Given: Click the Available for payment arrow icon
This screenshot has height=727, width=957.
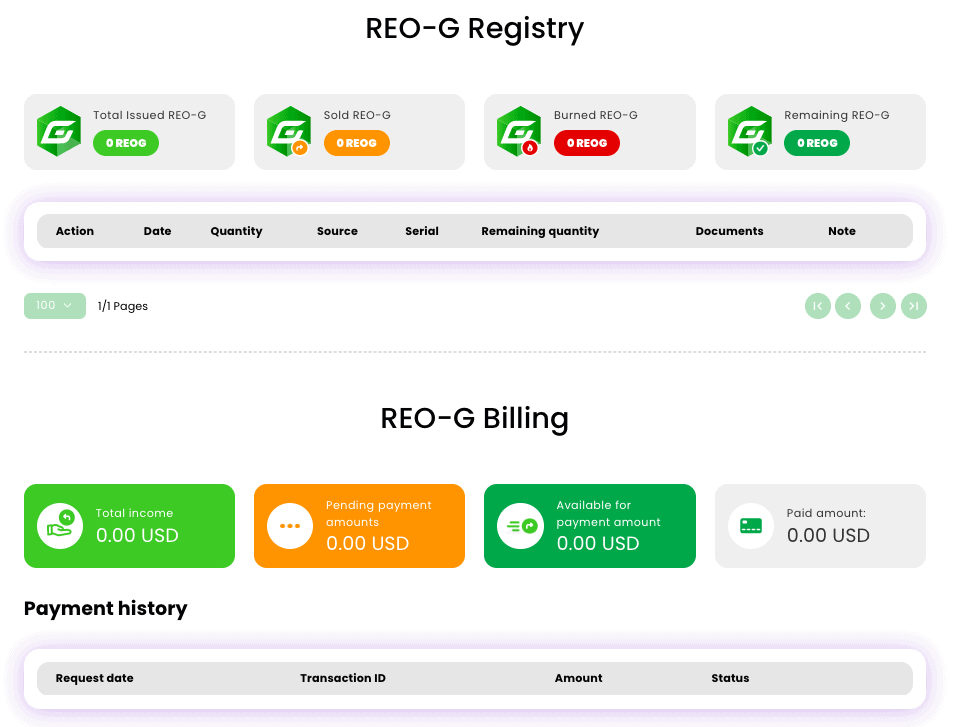Looking at the screenshot, I should [520, 526].
